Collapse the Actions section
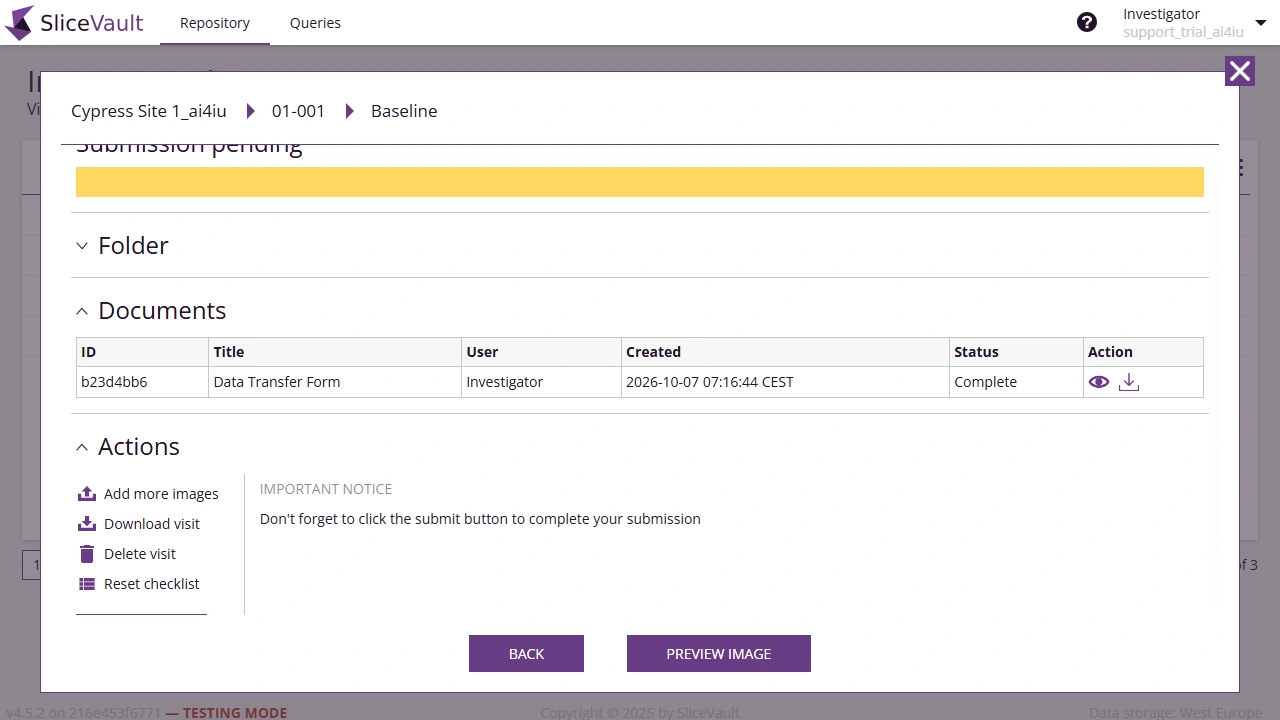This screenshot has height=720, width=1280. pyautogui.click(x=82, y=447)
